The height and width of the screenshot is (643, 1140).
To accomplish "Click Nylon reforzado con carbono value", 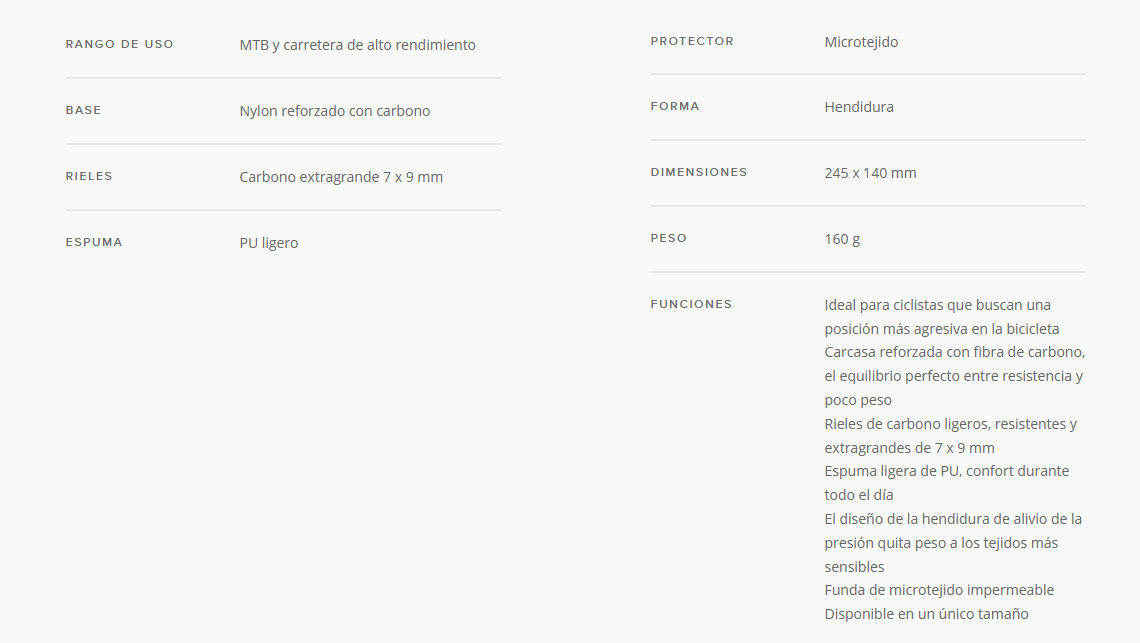I will pos(334,111).
